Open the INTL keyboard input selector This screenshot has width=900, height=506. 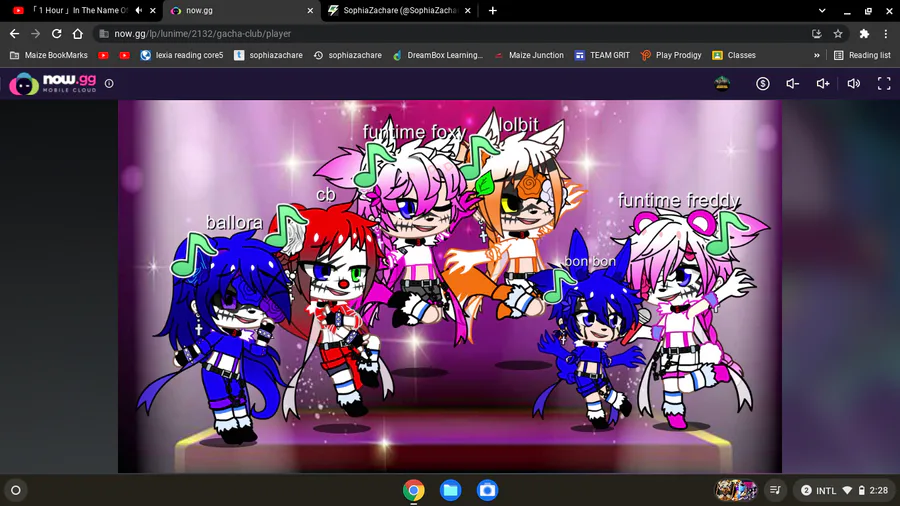pyautogui.click(x=826, y=490)
